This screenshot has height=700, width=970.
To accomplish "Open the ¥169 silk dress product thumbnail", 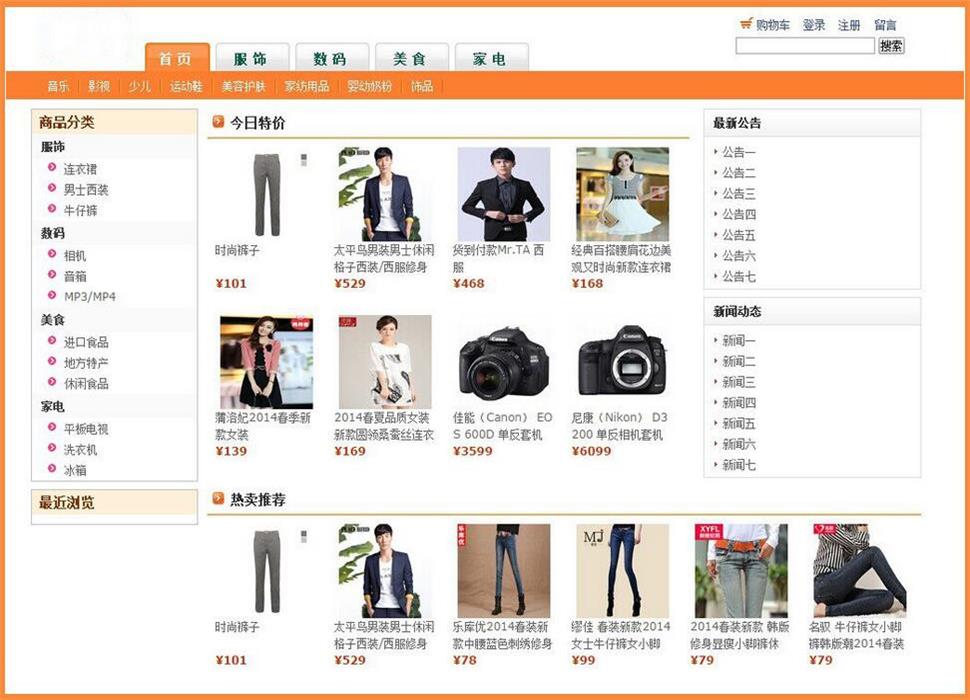I will coord(385,362).
